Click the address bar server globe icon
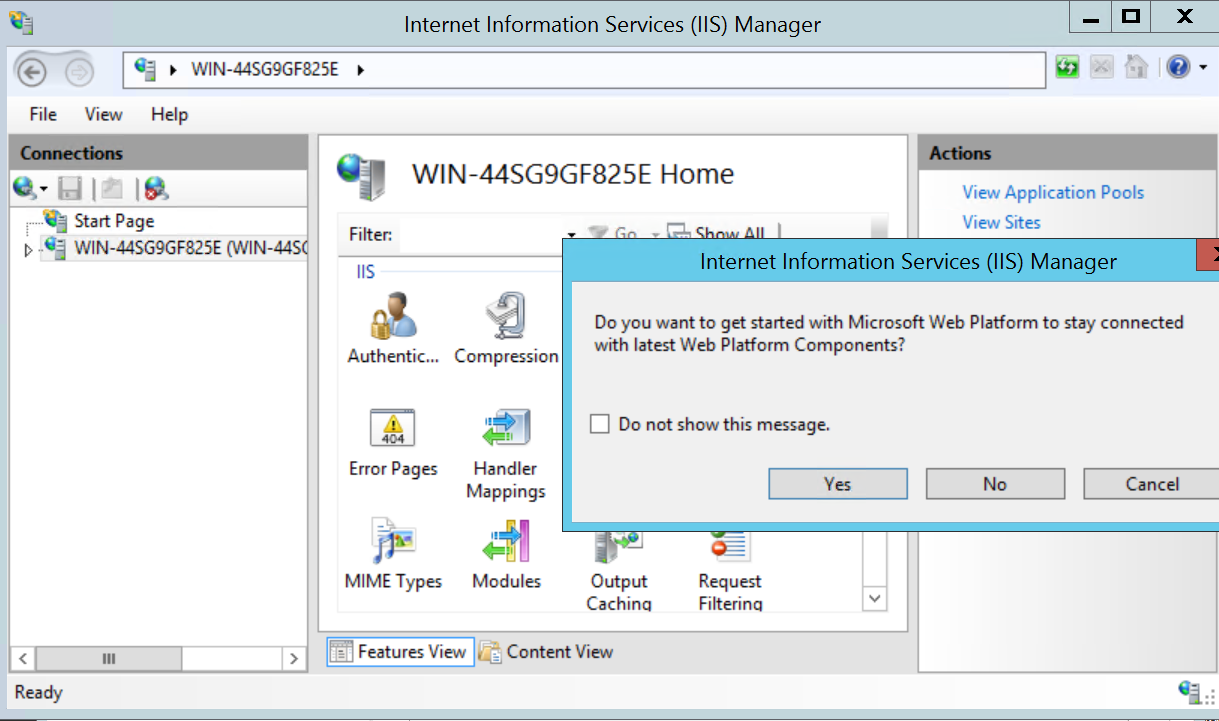1219x721 pixels. 146,70
